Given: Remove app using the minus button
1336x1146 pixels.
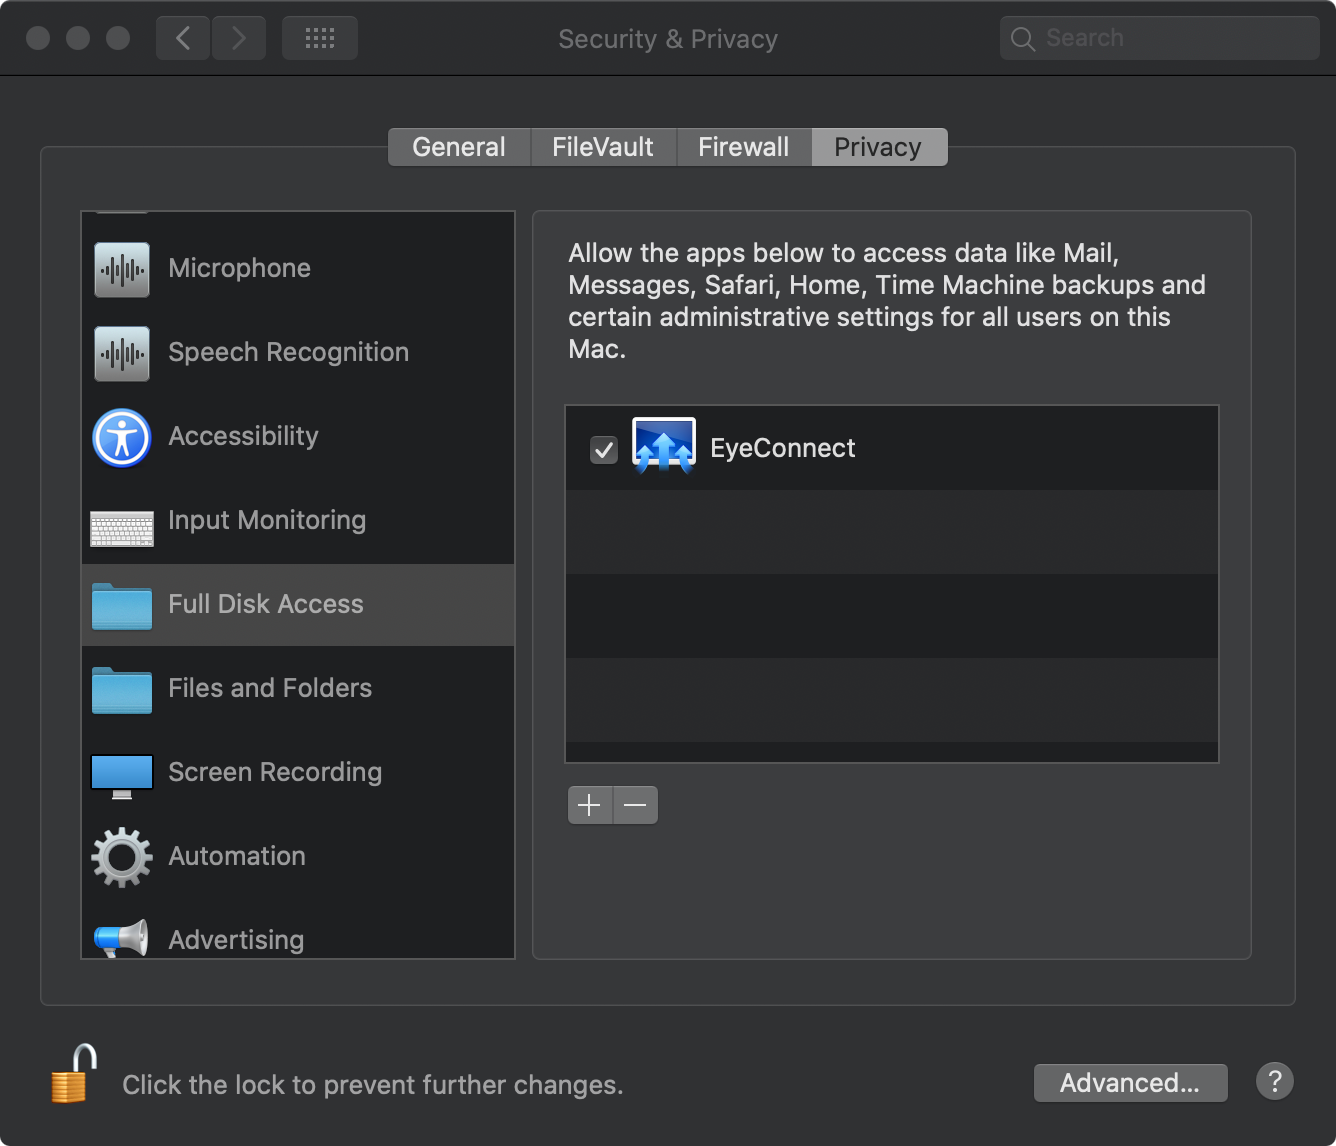Looking at the screenshot, I should click(x=636, y=805).
